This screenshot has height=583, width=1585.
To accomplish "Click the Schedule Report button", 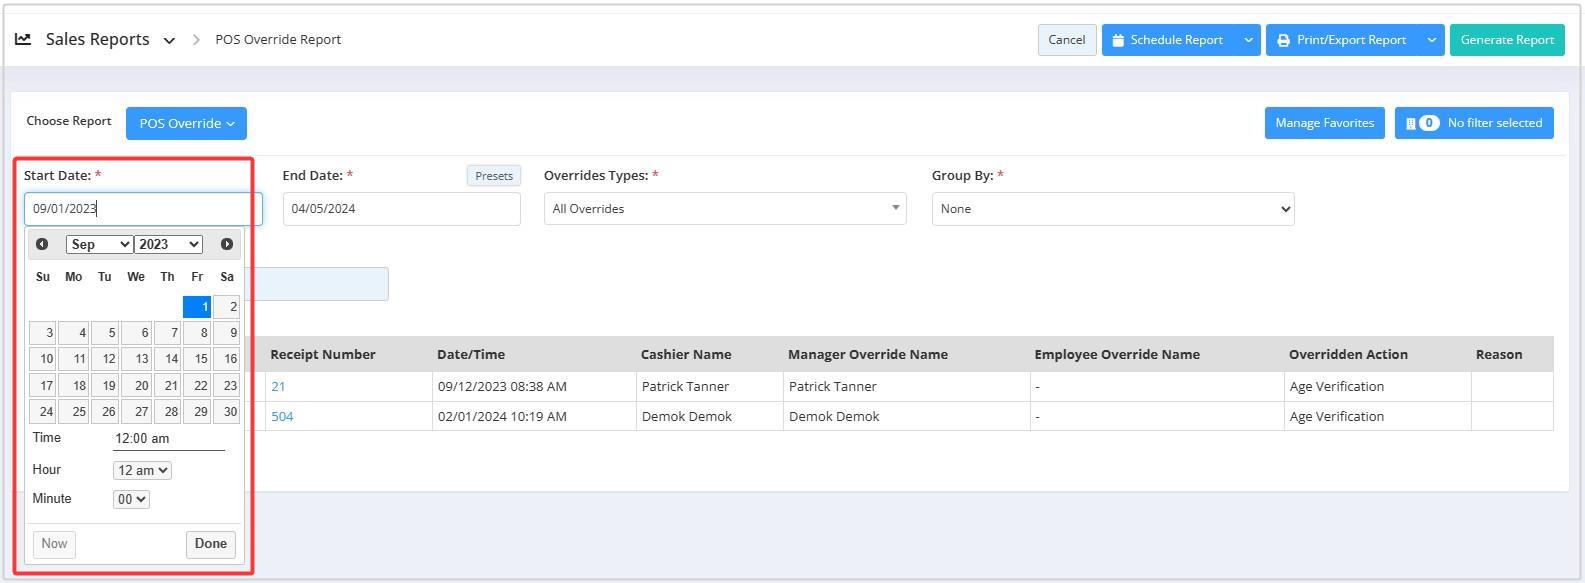I will [x=1169, y=40].
